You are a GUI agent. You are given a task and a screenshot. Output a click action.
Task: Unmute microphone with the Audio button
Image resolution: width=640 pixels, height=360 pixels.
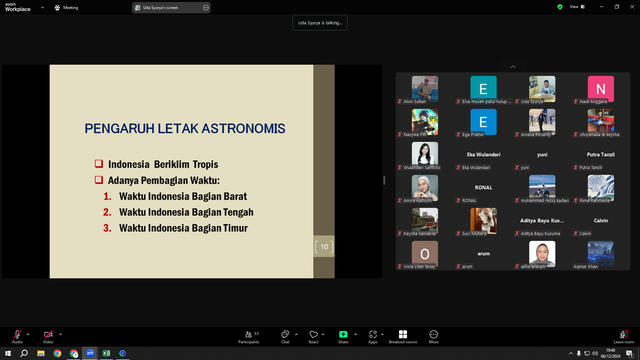(x=17, y=337)
